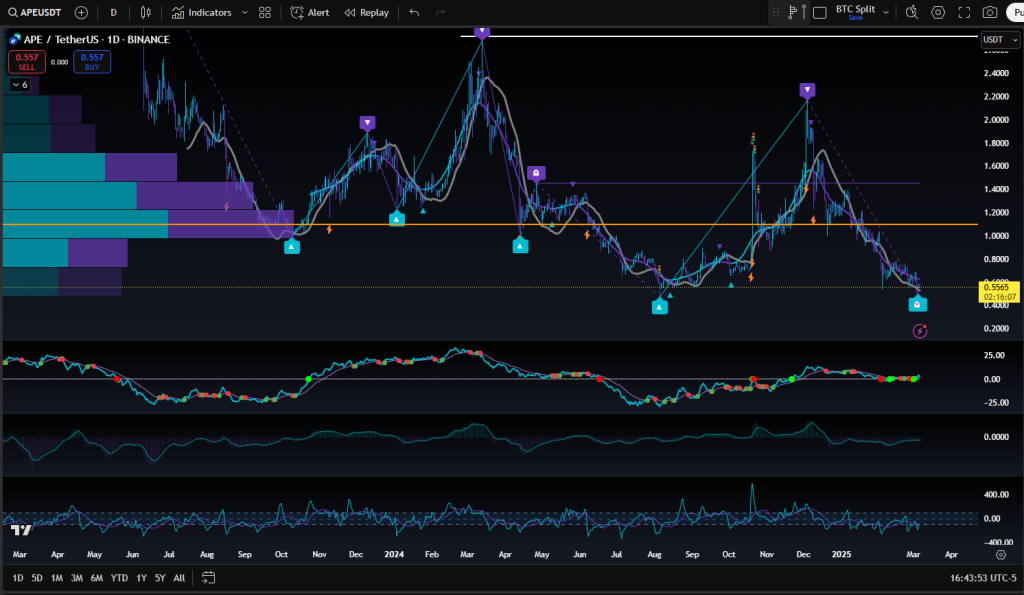Collapse the 6 indicators legend chevron
Screen dimensions: 1024x595
click(20, 85)
